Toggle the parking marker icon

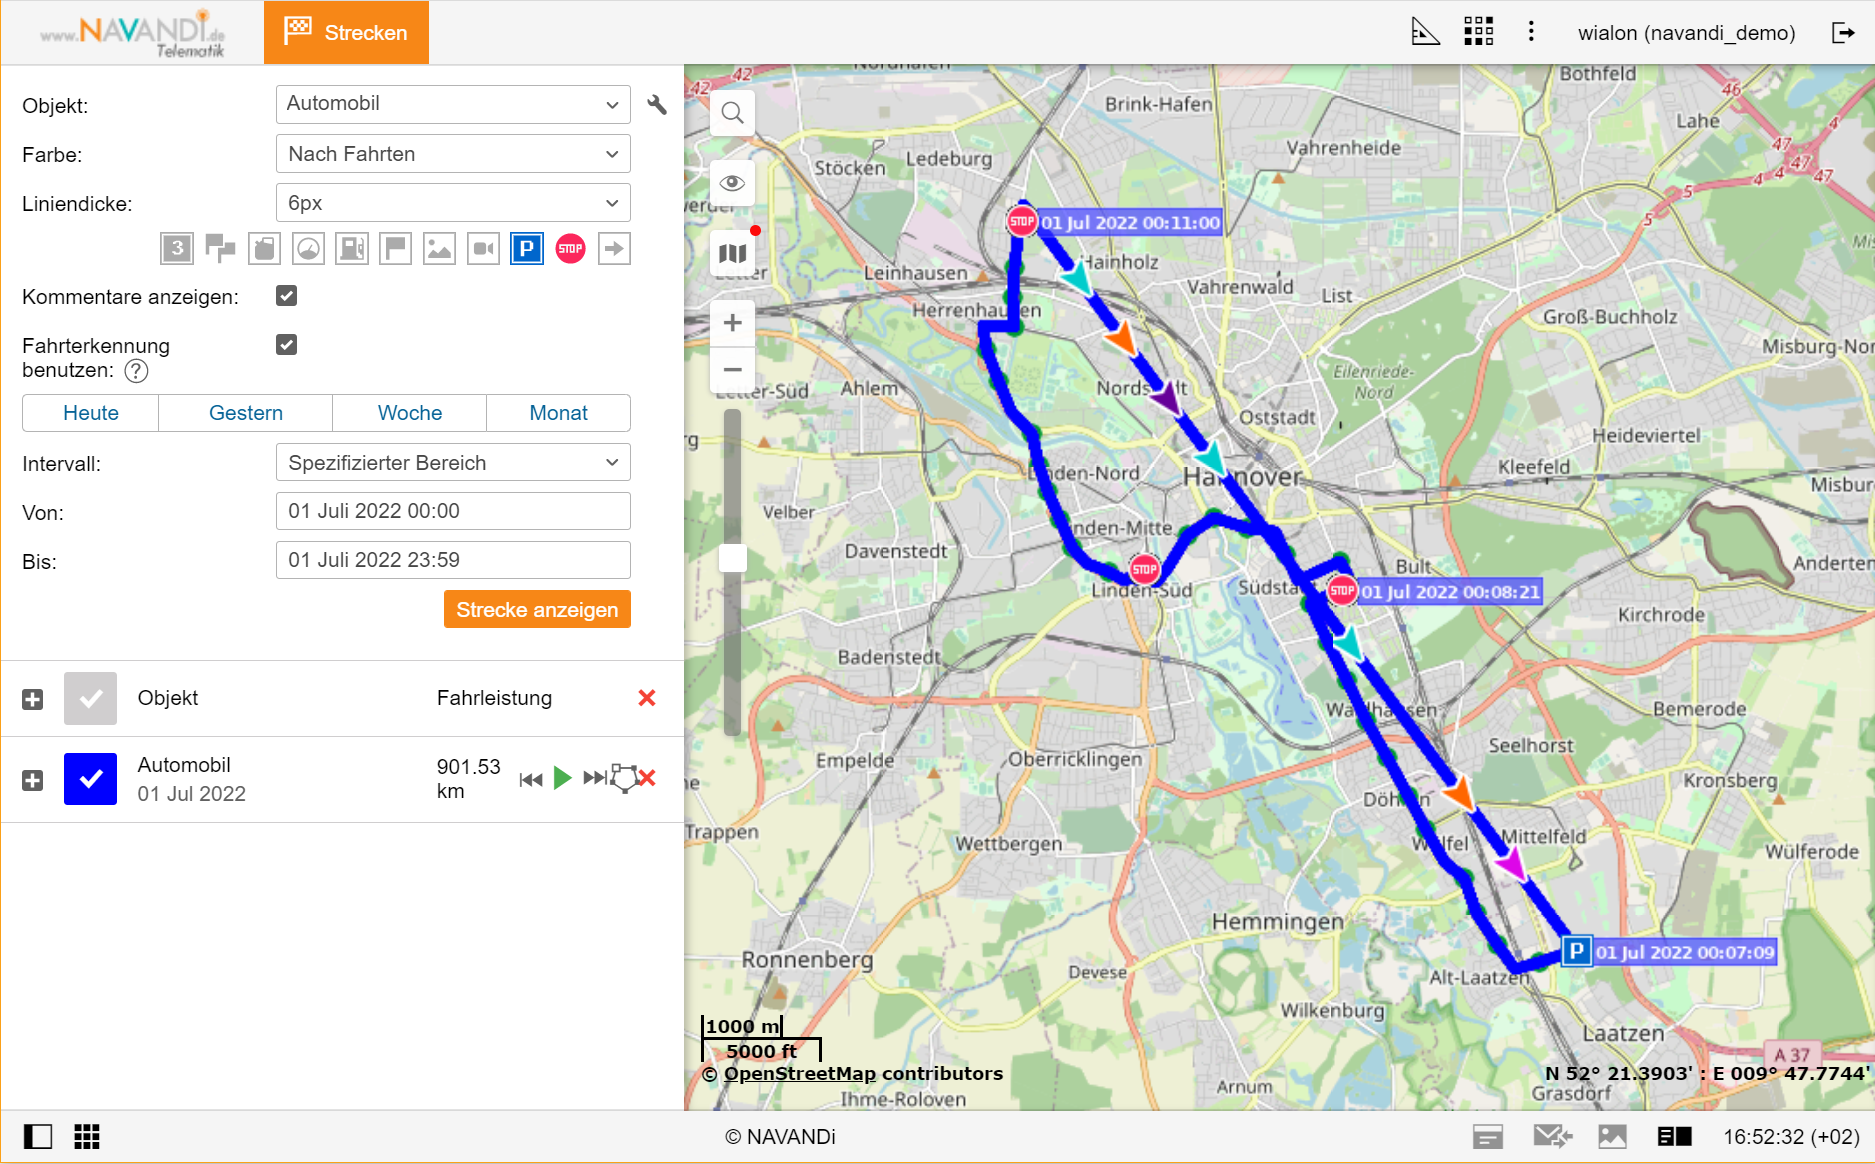527,248
